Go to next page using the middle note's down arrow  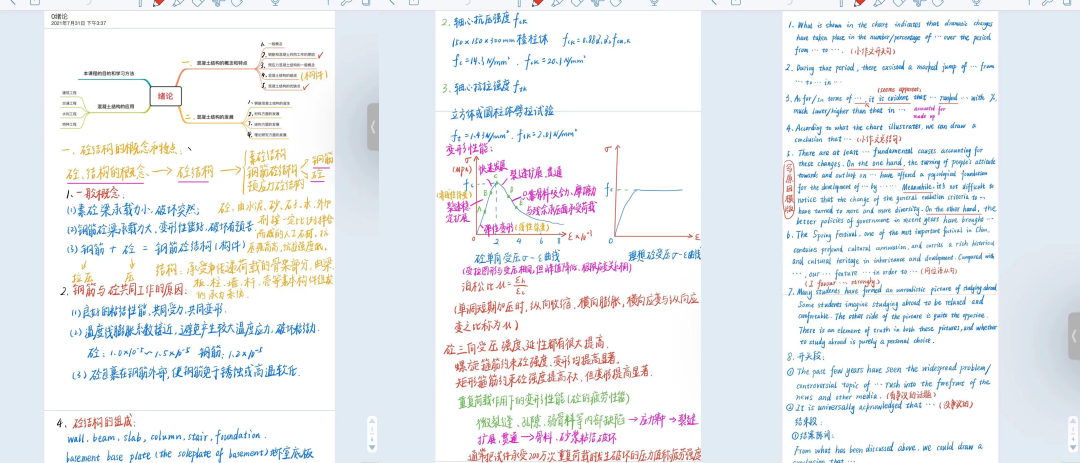[372, 446]
